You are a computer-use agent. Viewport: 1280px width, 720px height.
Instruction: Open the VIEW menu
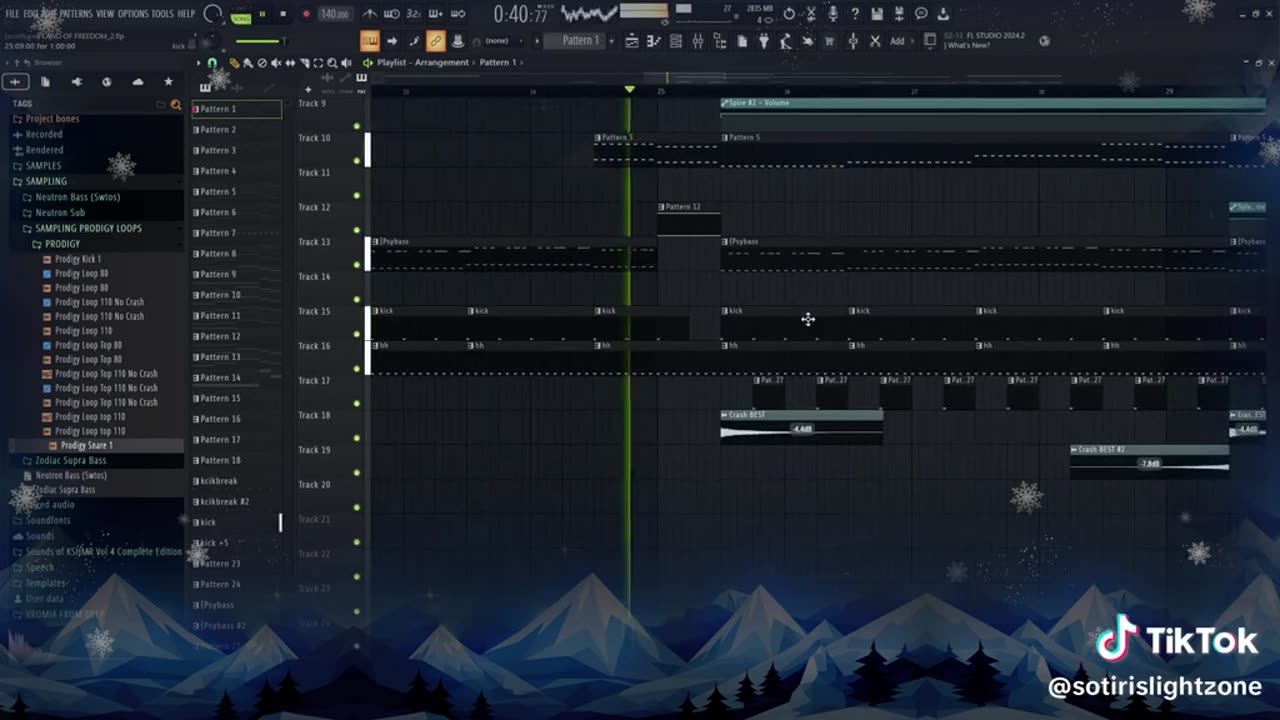click(x=105, y=14)
